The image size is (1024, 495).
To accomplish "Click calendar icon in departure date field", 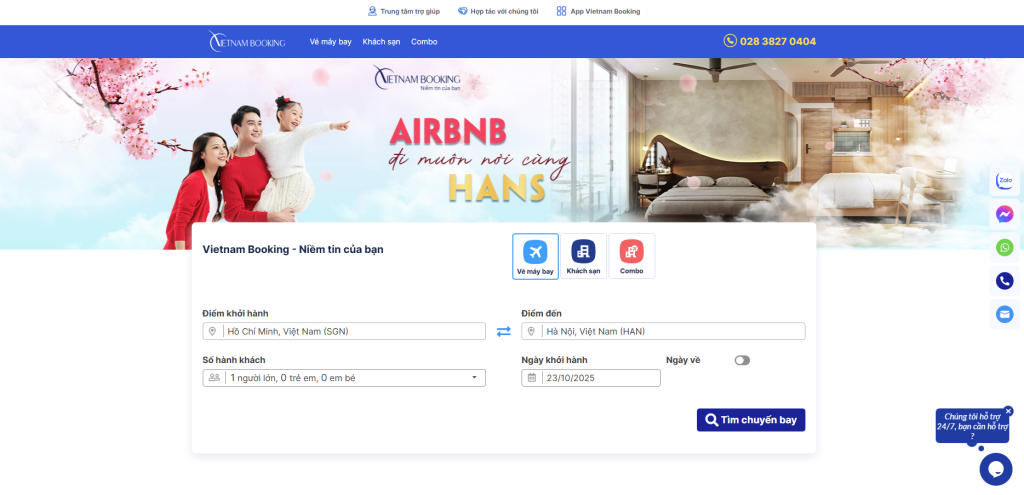I will tap(532, 378).
